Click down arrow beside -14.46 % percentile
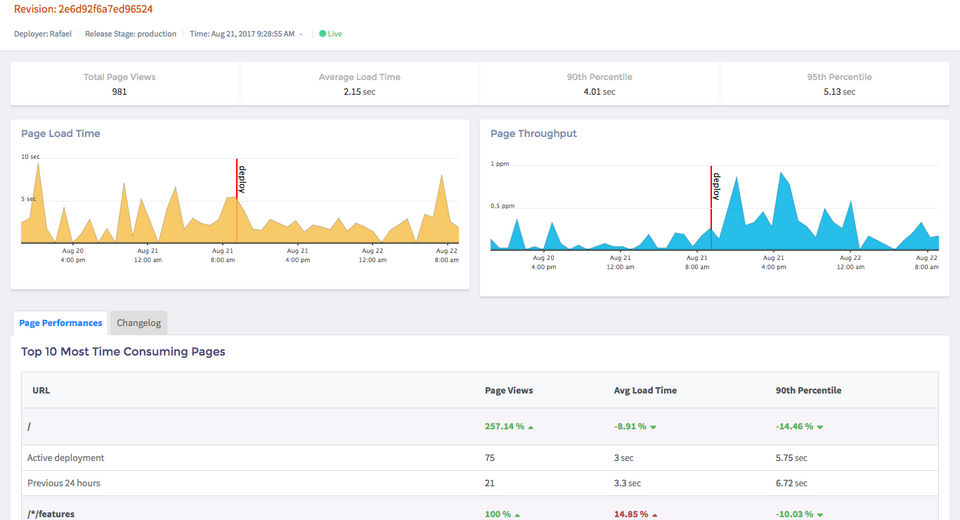Image resolution: width=960 pixels, height=520 pixels. pyautogui.click(x=820, y=427)
